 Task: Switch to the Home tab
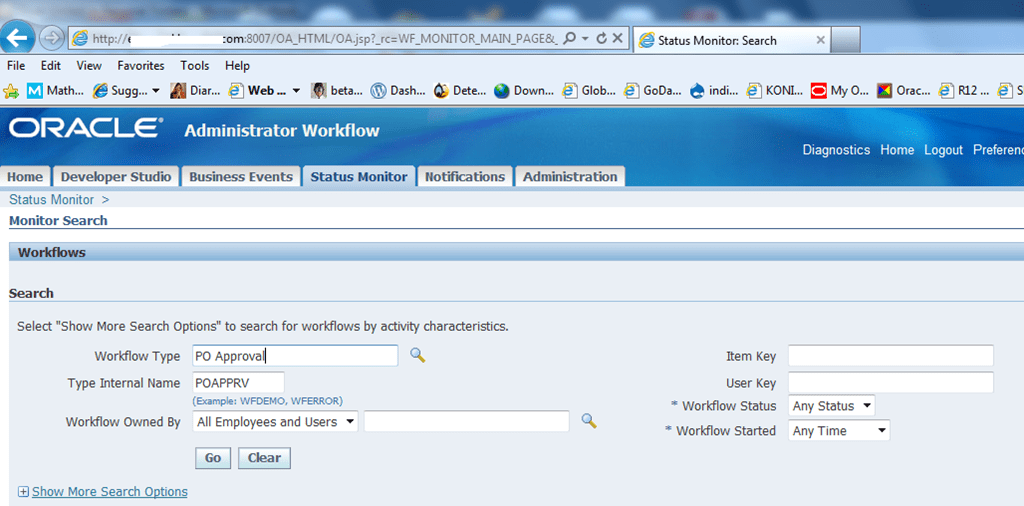25,177
